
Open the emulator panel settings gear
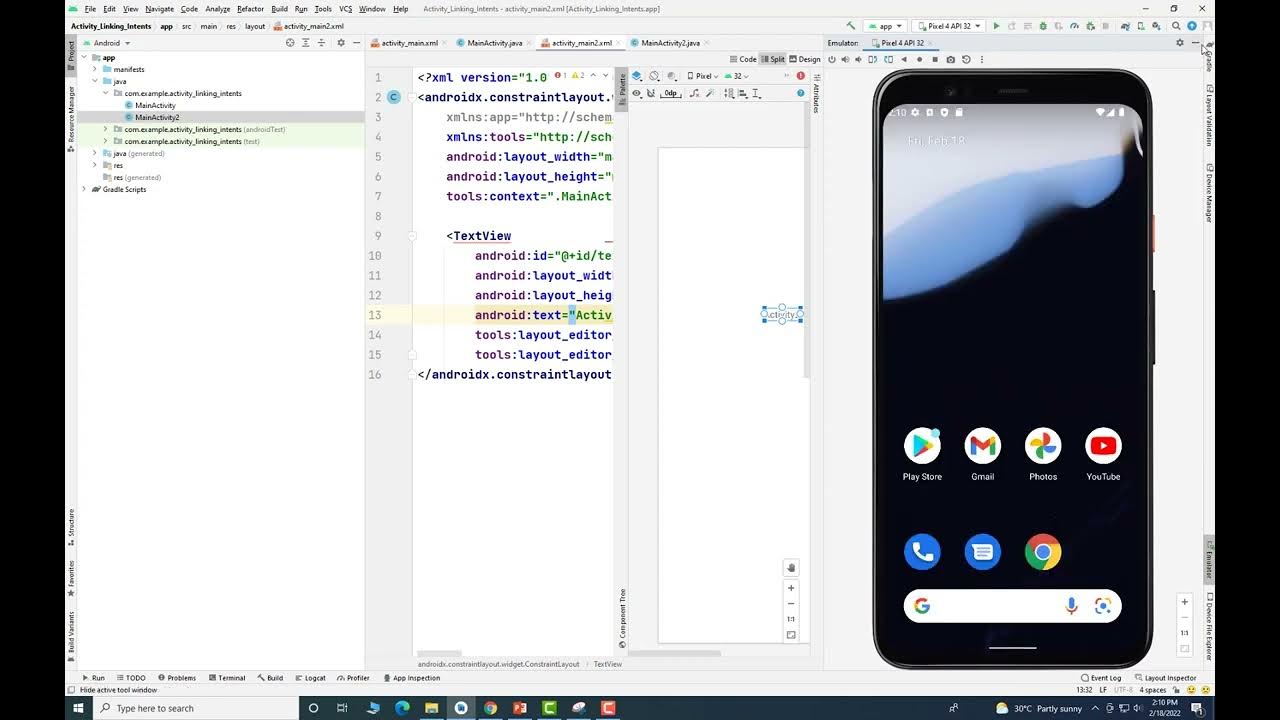click(1180, 43)
